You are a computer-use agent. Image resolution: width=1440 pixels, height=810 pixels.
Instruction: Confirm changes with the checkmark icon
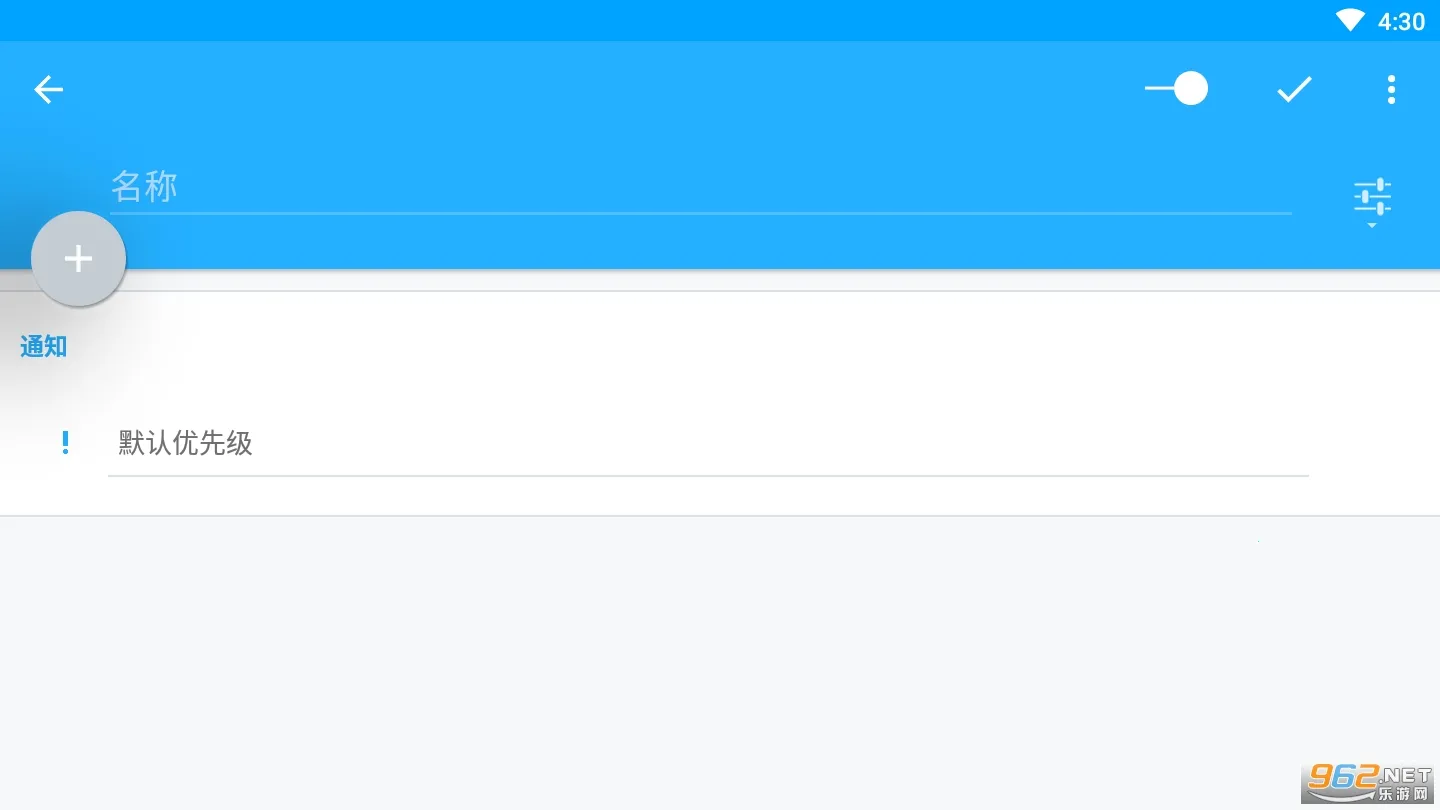click(1294, 90)
